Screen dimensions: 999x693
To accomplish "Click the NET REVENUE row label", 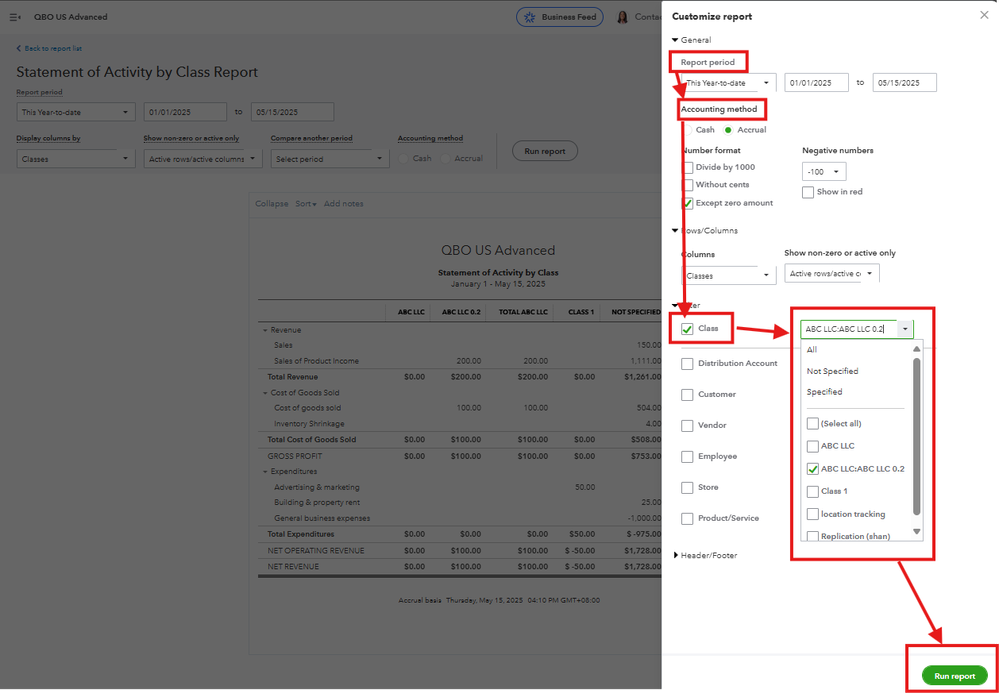I will click(x=293, y=567).
